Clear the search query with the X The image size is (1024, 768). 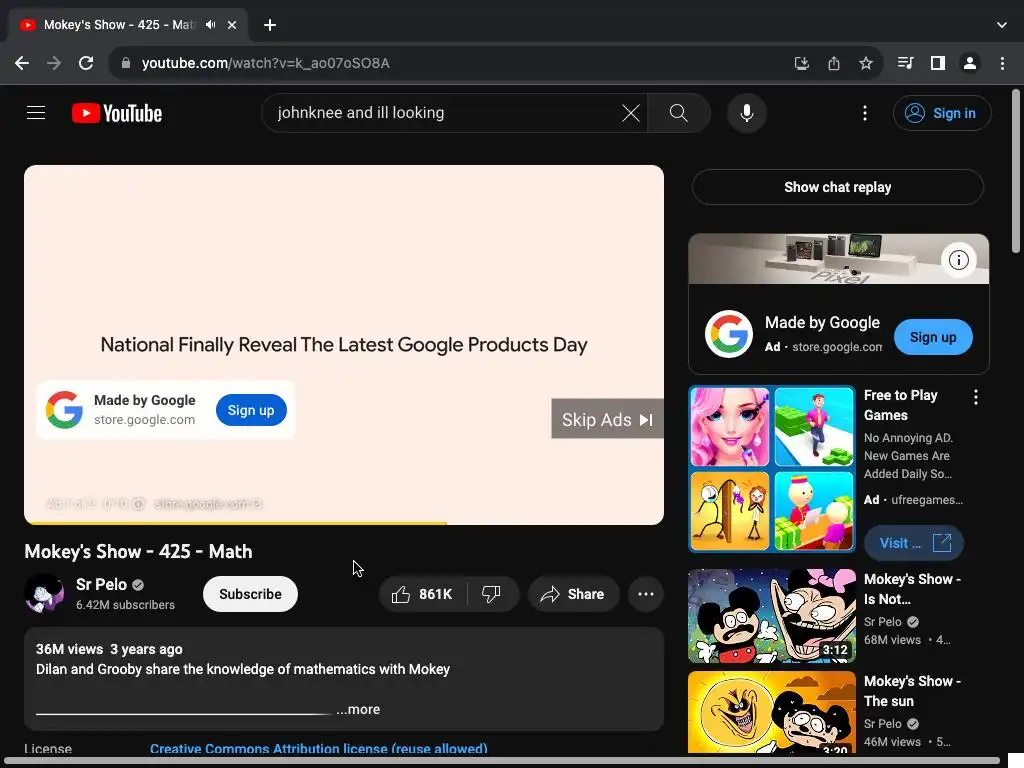point(631,113)
